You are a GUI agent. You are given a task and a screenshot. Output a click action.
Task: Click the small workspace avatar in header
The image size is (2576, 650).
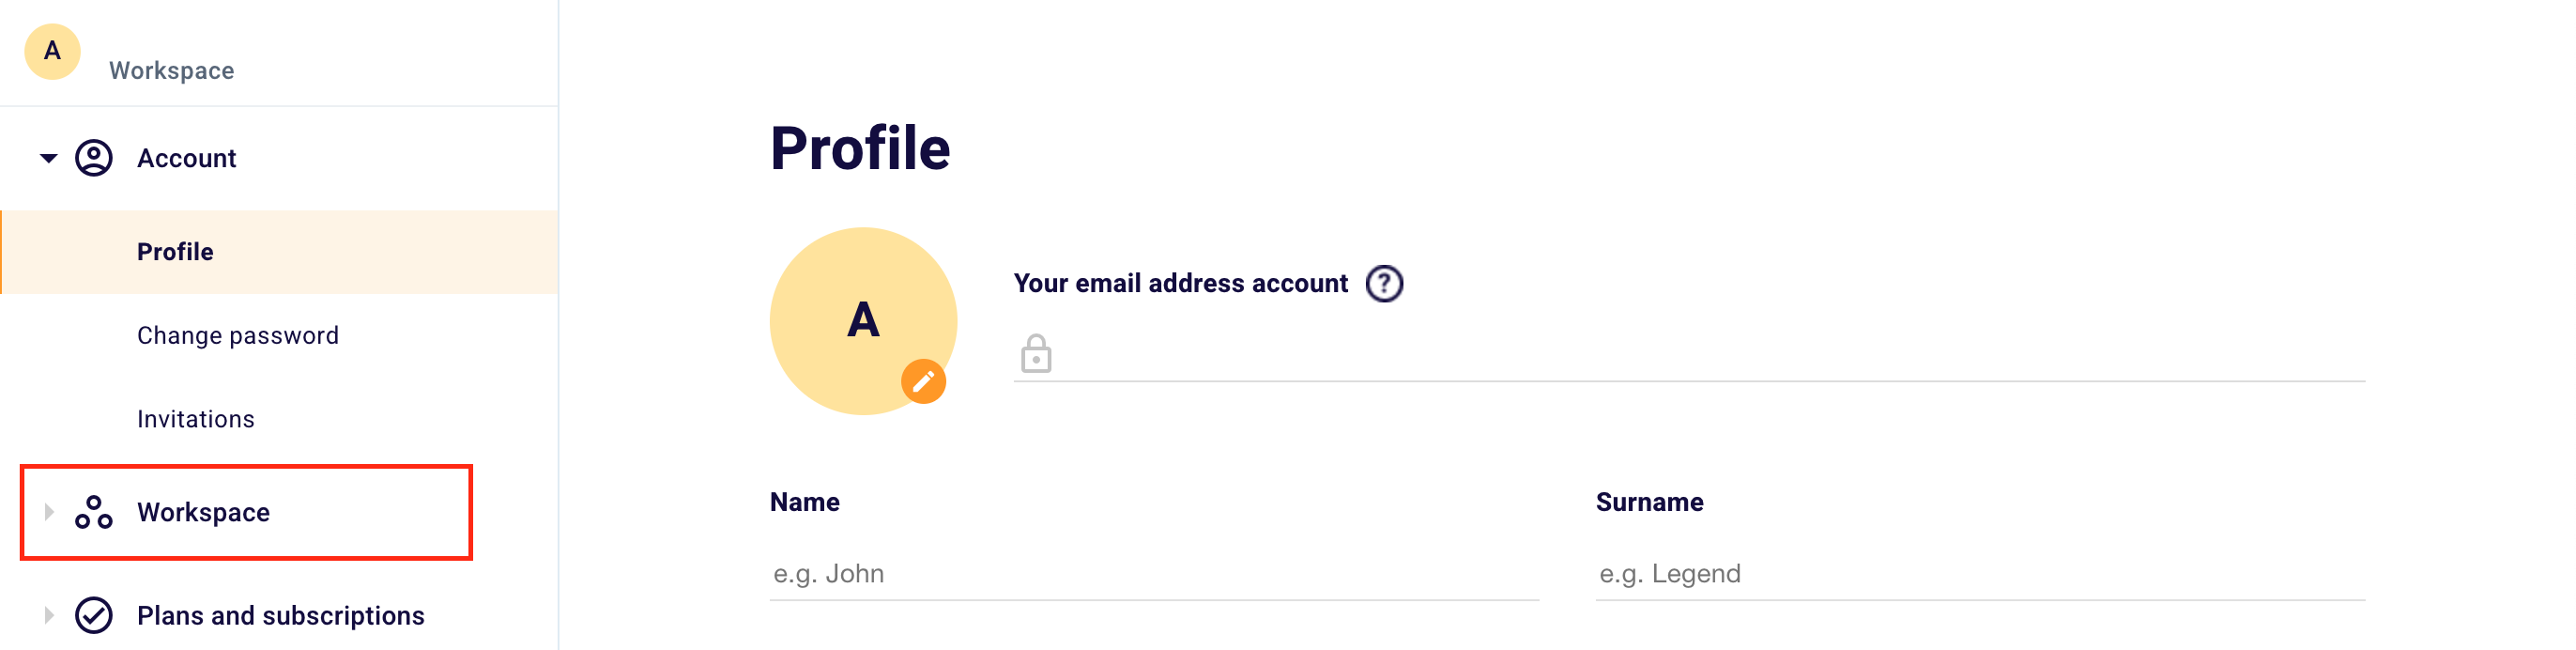click(52, 51)
